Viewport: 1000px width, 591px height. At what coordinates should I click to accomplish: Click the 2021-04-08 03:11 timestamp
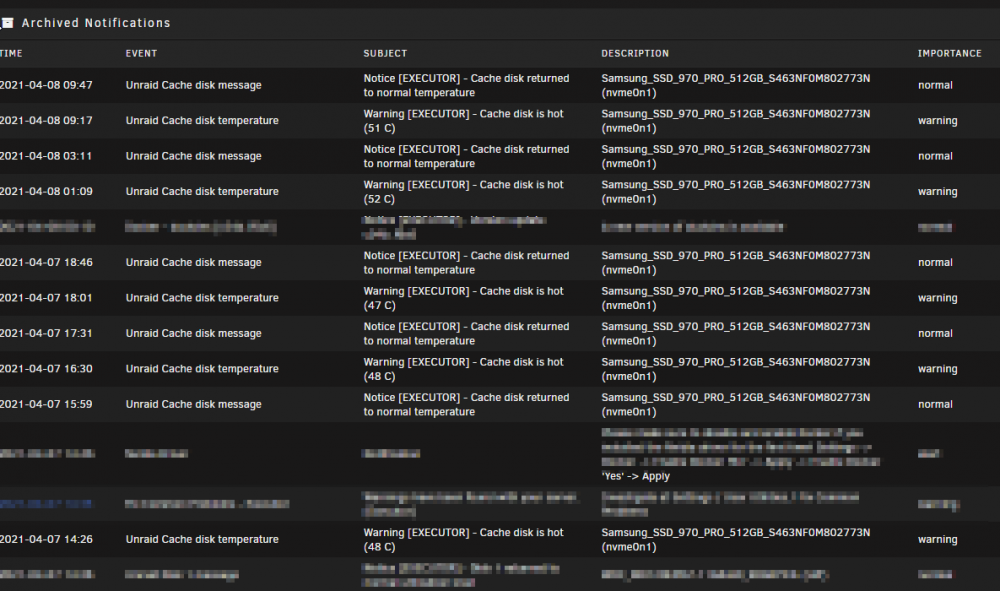(x=46, y=156)
